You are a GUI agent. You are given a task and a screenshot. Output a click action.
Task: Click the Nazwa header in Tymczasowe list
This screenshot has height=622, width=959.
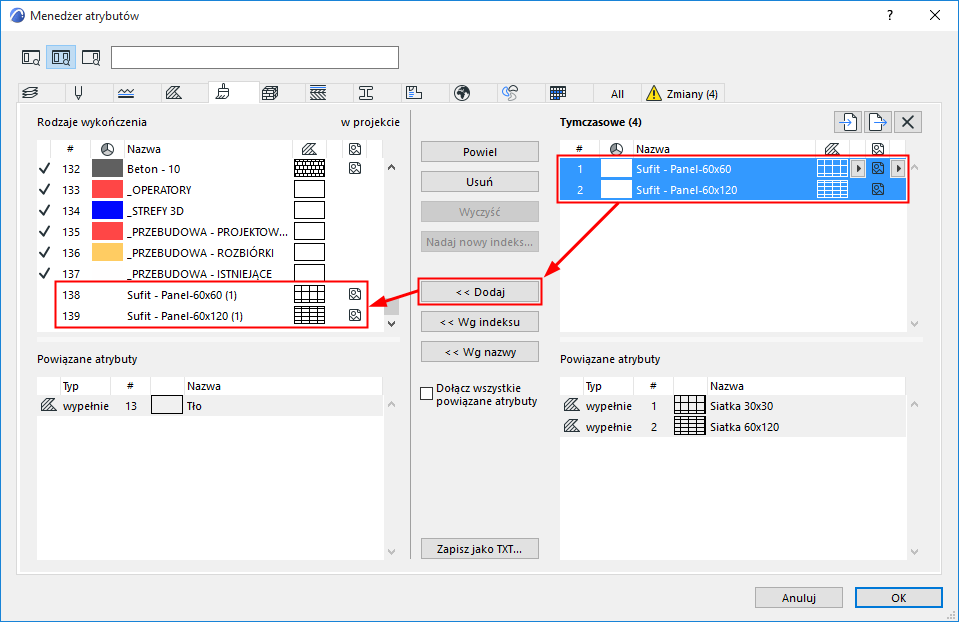coord(653,149)
